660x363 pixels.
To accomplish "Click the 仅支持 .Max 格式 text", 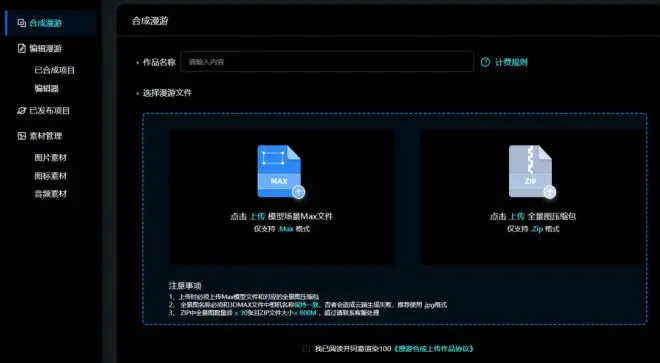I will click(x=282, y=229).
